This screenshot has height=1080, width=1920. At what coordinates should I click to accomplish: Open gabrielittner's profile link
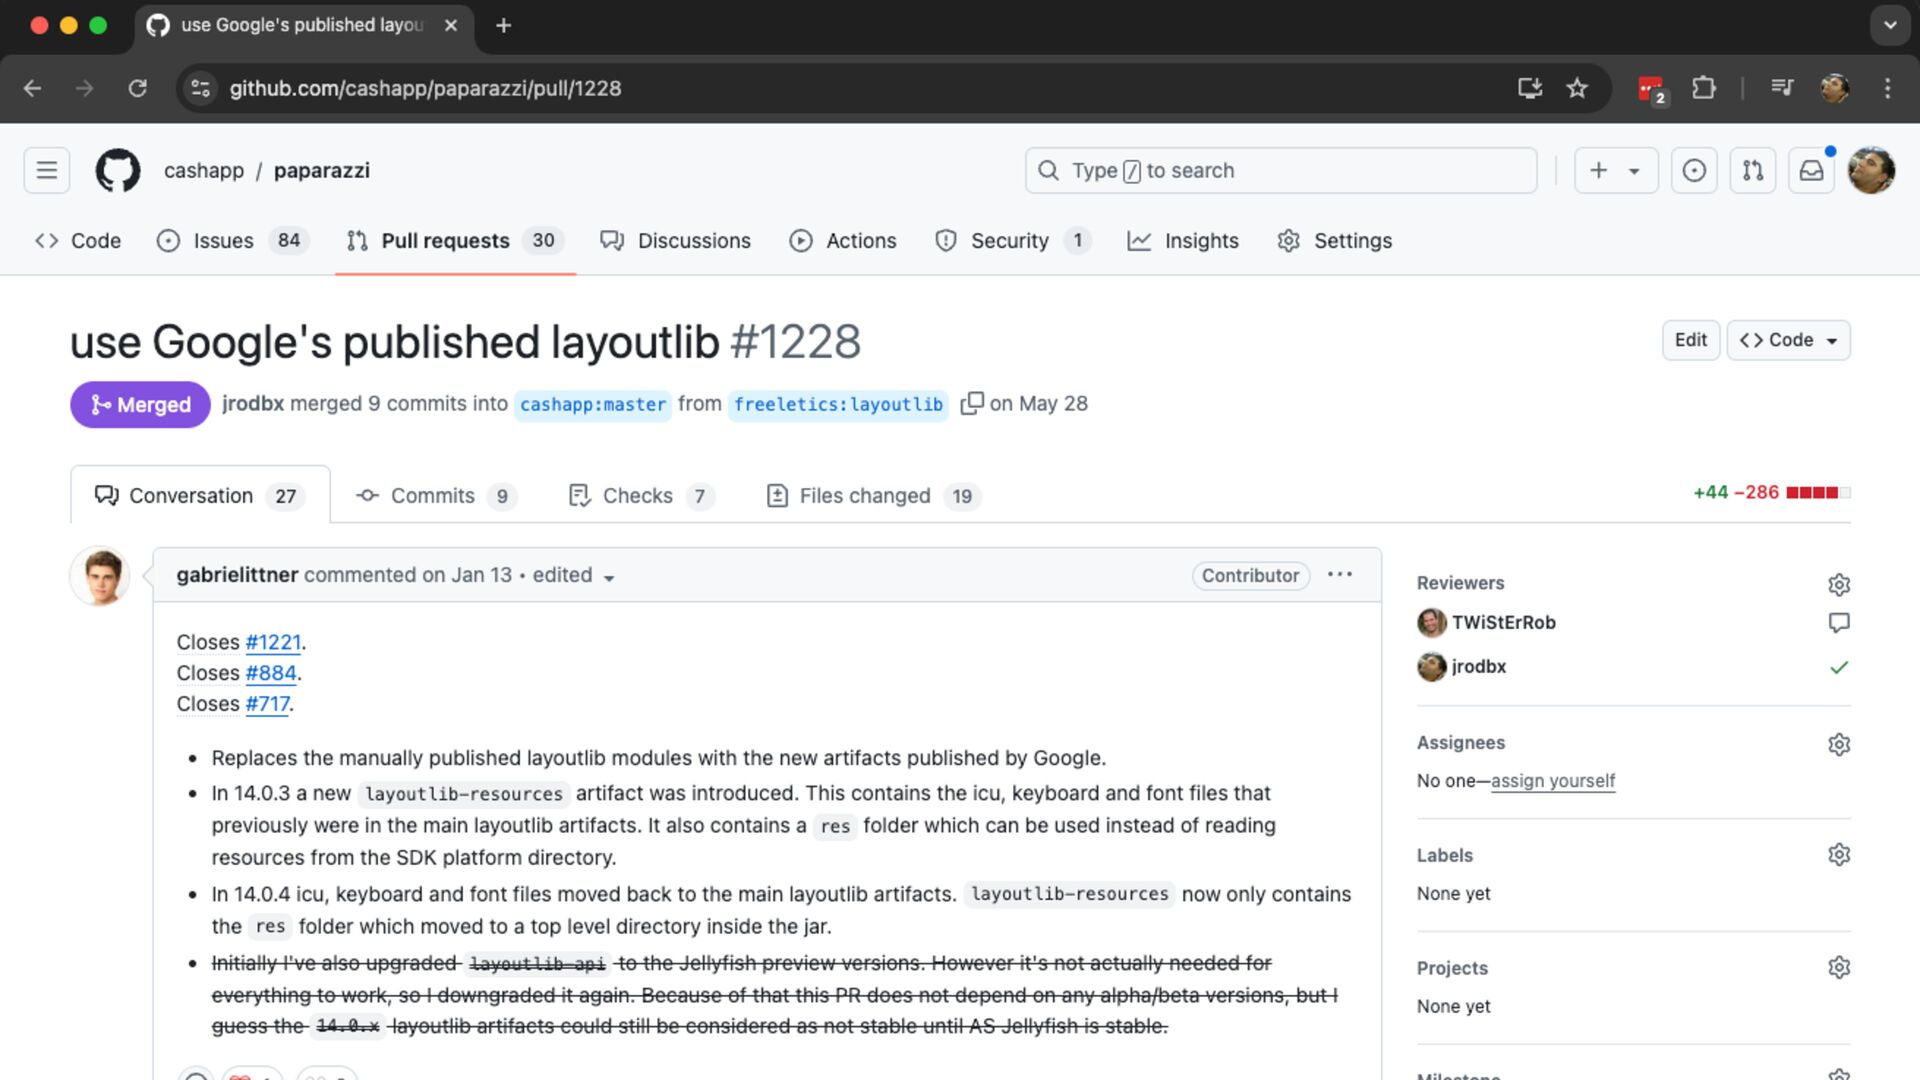tap(237, 575)
